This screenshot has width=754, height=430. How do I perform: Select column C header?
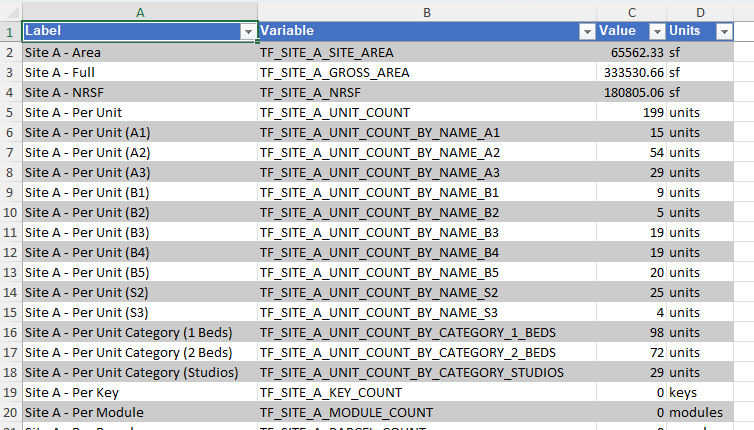(631, 11)
